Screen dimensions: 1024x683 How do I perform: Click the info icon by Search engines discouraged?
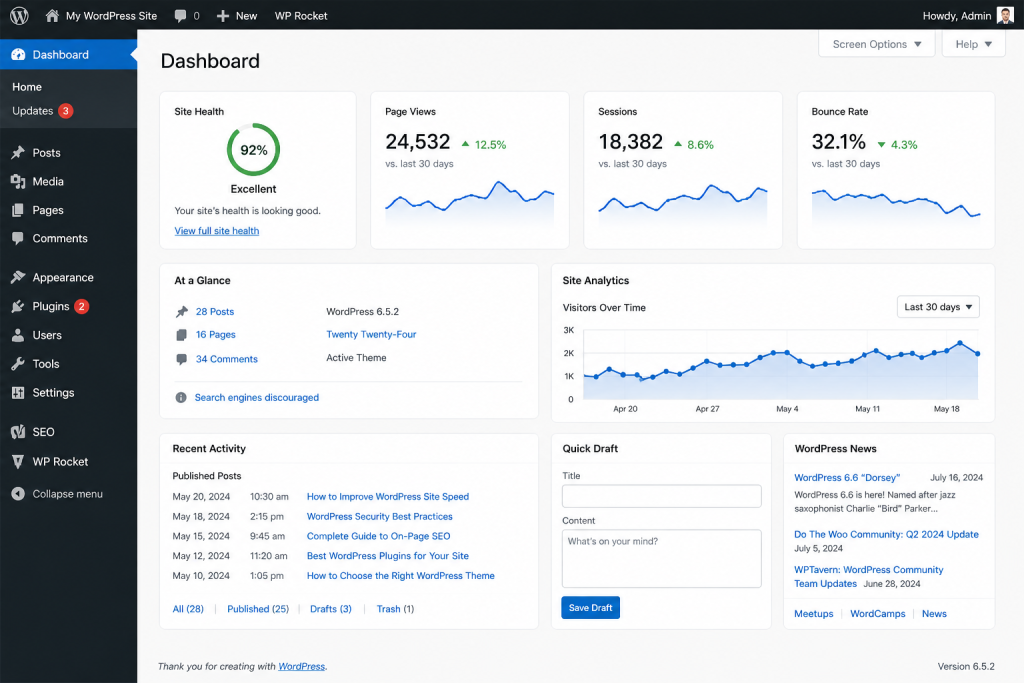(x=181, y=398)
